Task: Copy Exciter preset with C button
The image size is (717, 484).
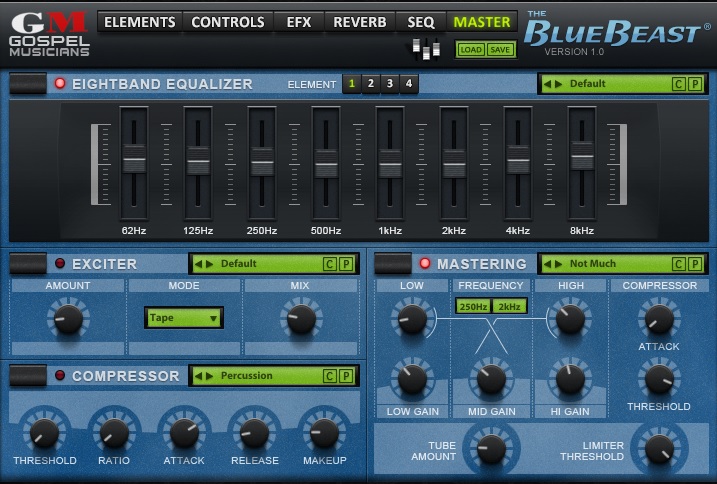Action: [x=329, y=264]
